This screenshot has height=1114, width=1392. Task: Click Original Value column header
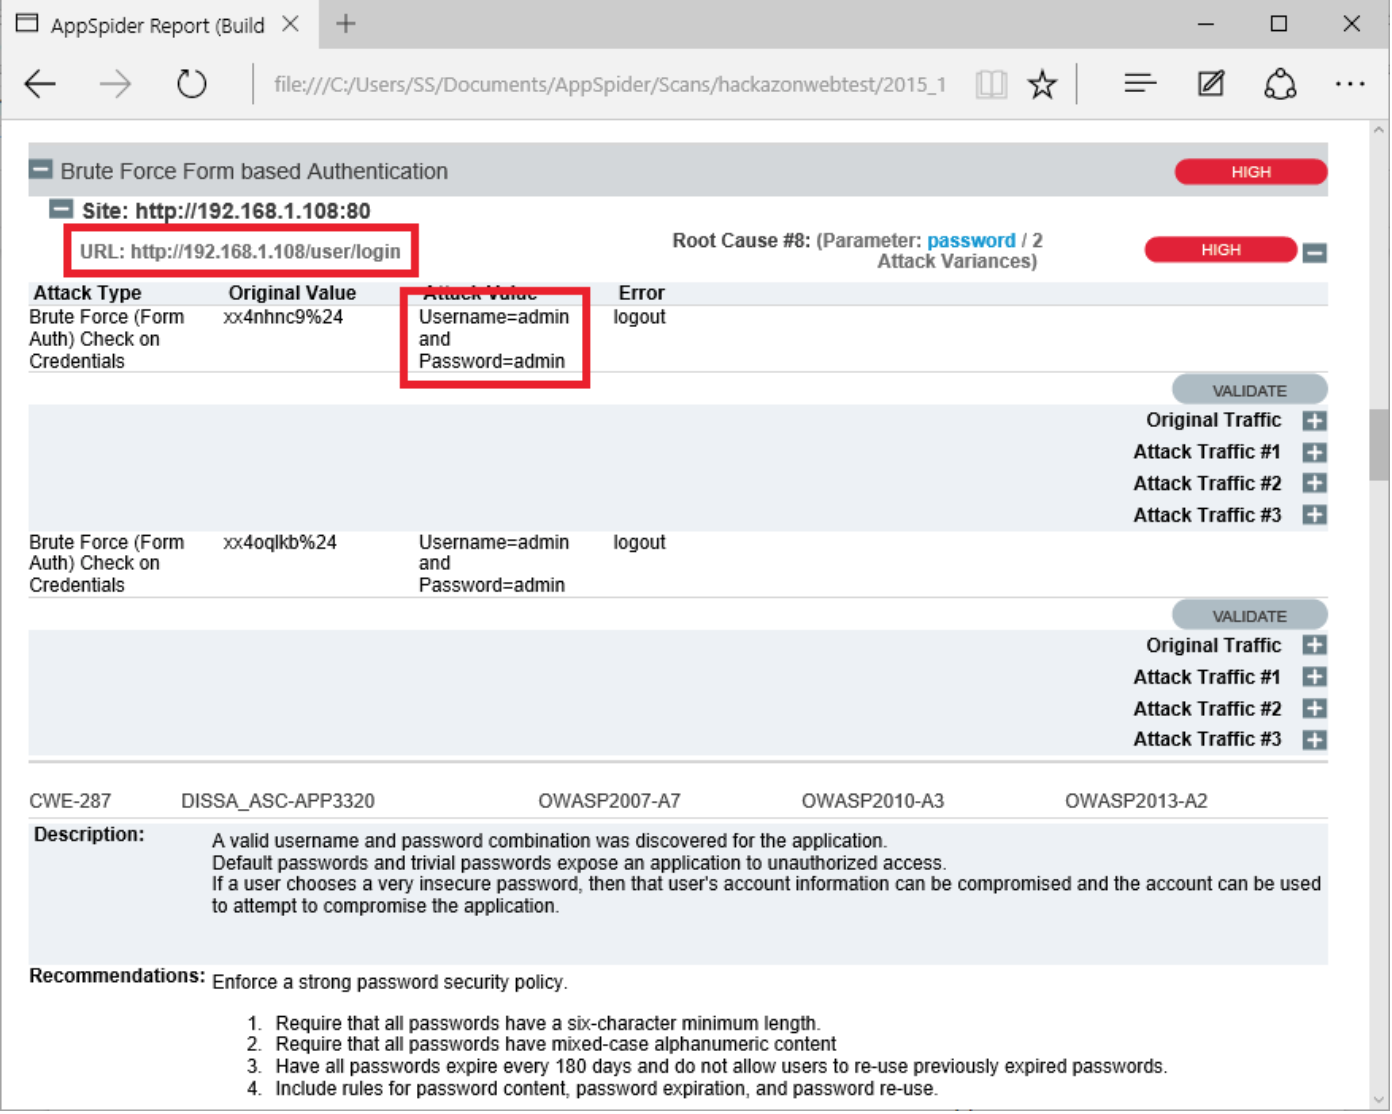292,293
